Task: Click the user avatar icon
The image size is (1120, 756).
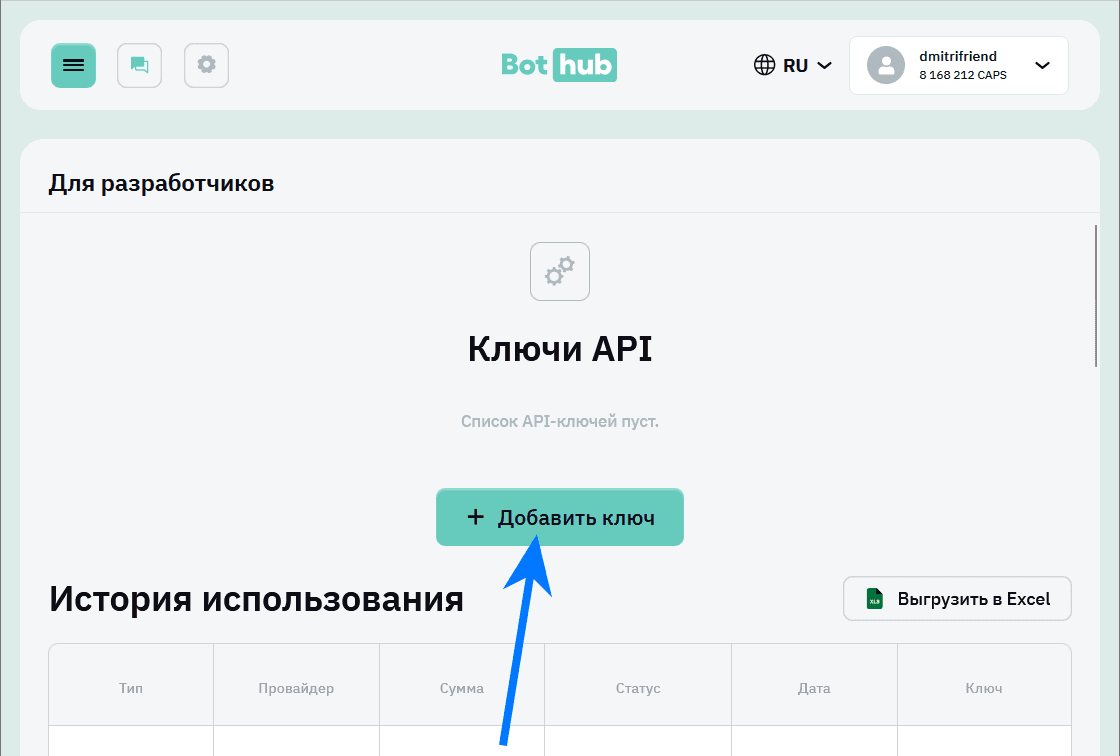Action: (x=885, y=65)
